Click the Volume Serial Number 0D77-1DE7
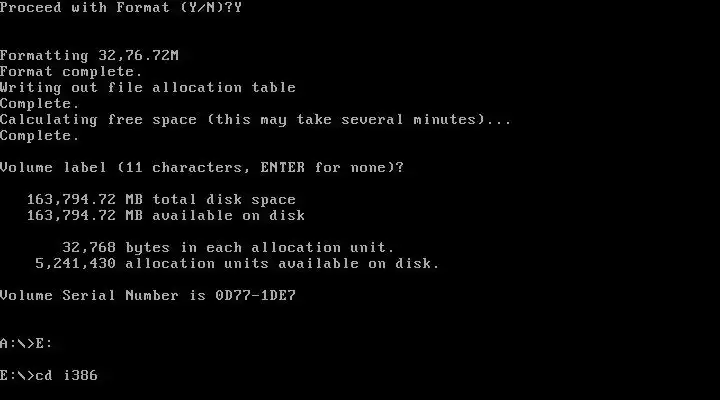720x400 pixels. click(x=148, y=295)
